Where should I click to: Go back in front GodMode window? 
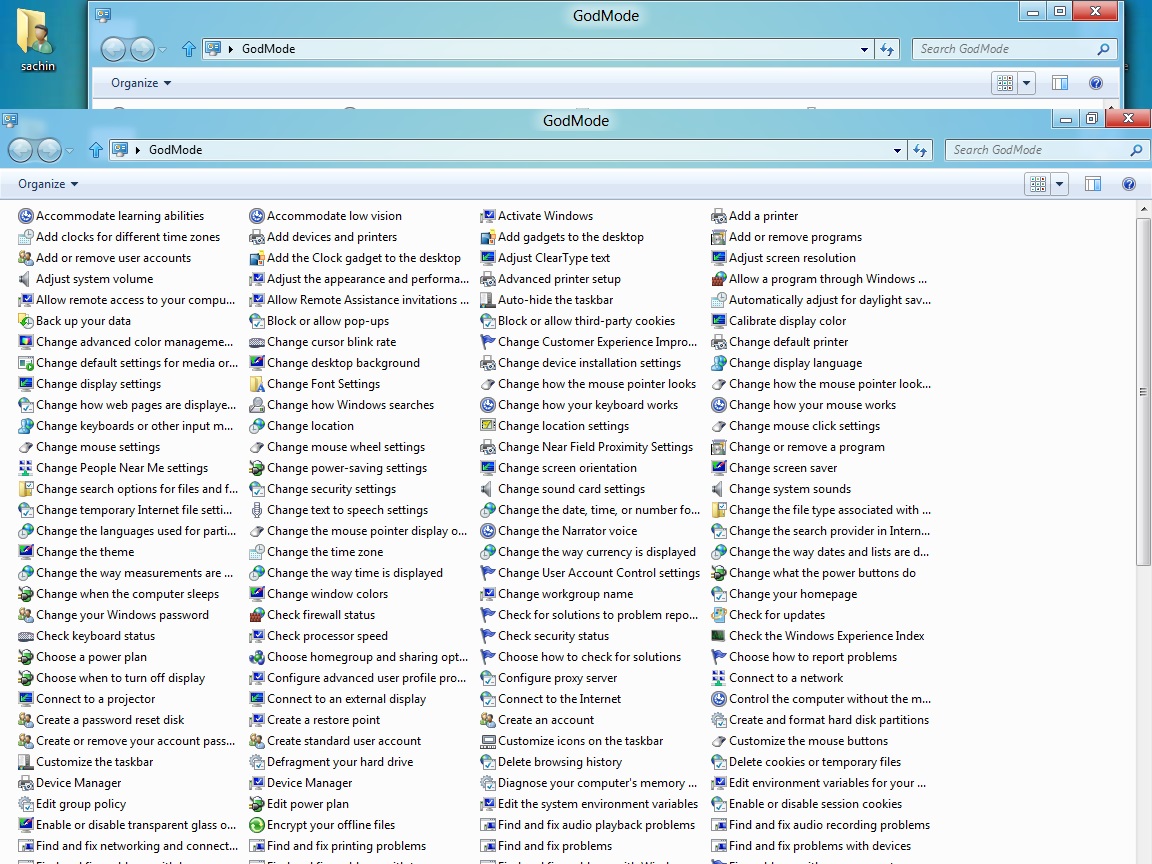click(21, 151)
